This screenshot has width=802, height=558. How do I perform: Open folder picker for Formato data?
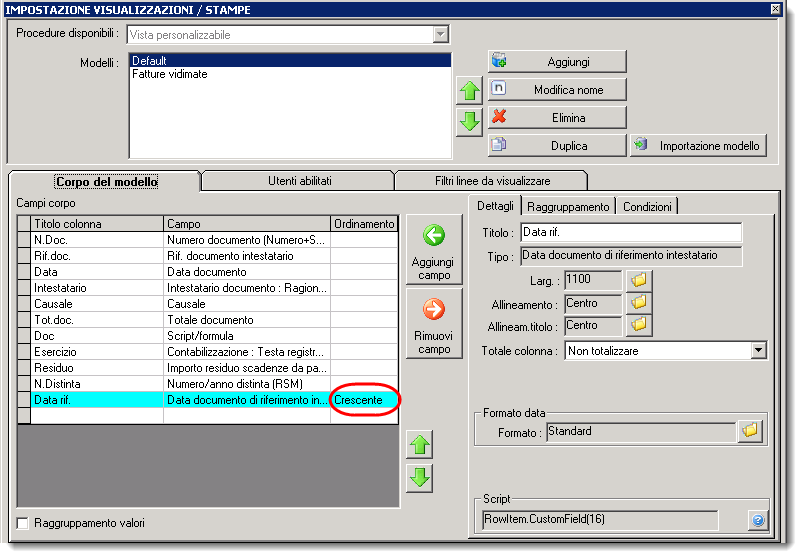click(x=750, y=431)
